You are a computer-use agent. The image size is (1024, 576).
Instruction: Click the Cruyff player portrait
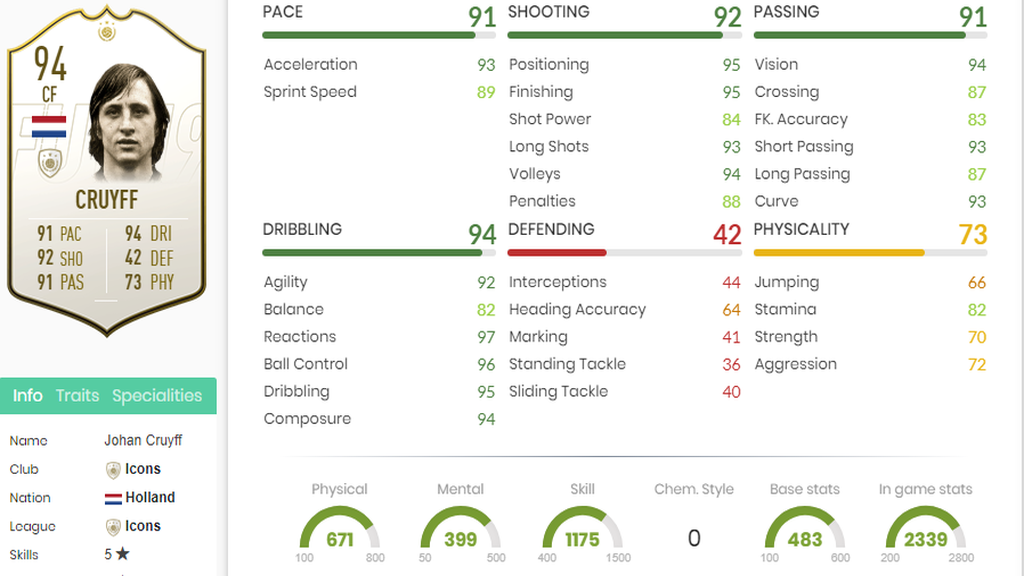tap(129, 122)
